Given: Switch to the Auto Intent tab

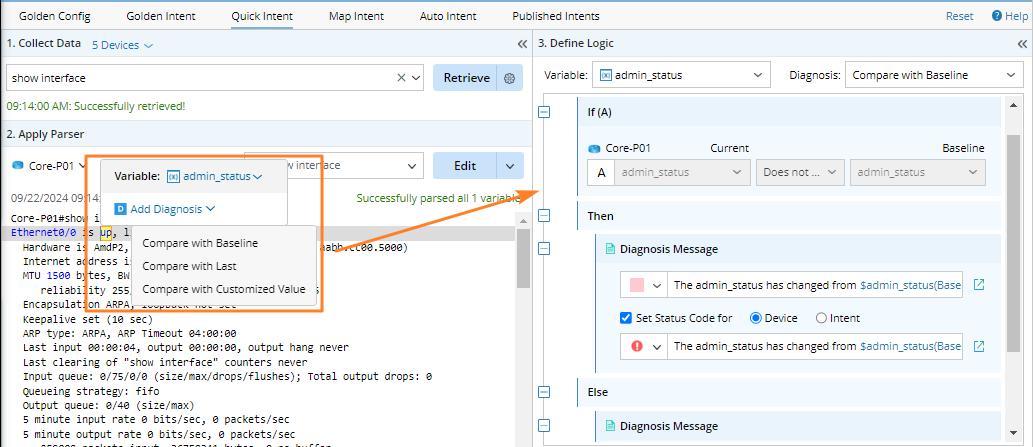Looking at the screenshot, I should point(448,16).
